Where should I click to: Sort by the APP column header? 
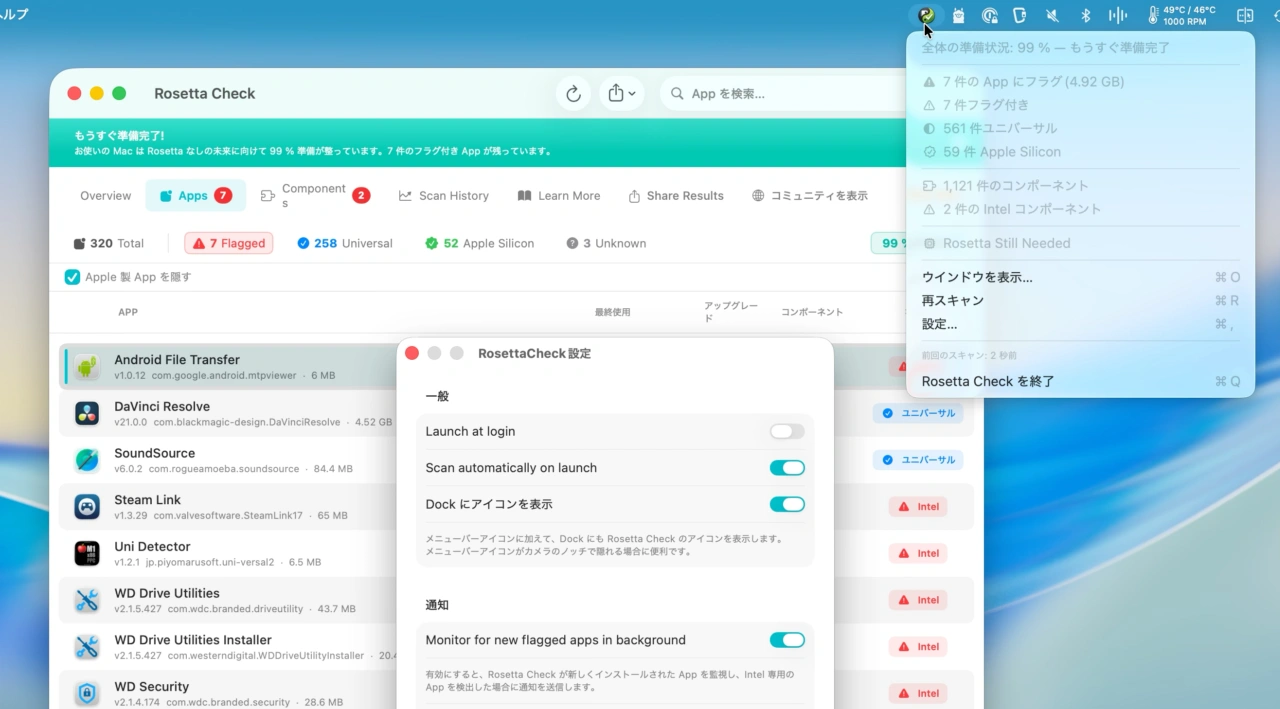tap(128, 312)
